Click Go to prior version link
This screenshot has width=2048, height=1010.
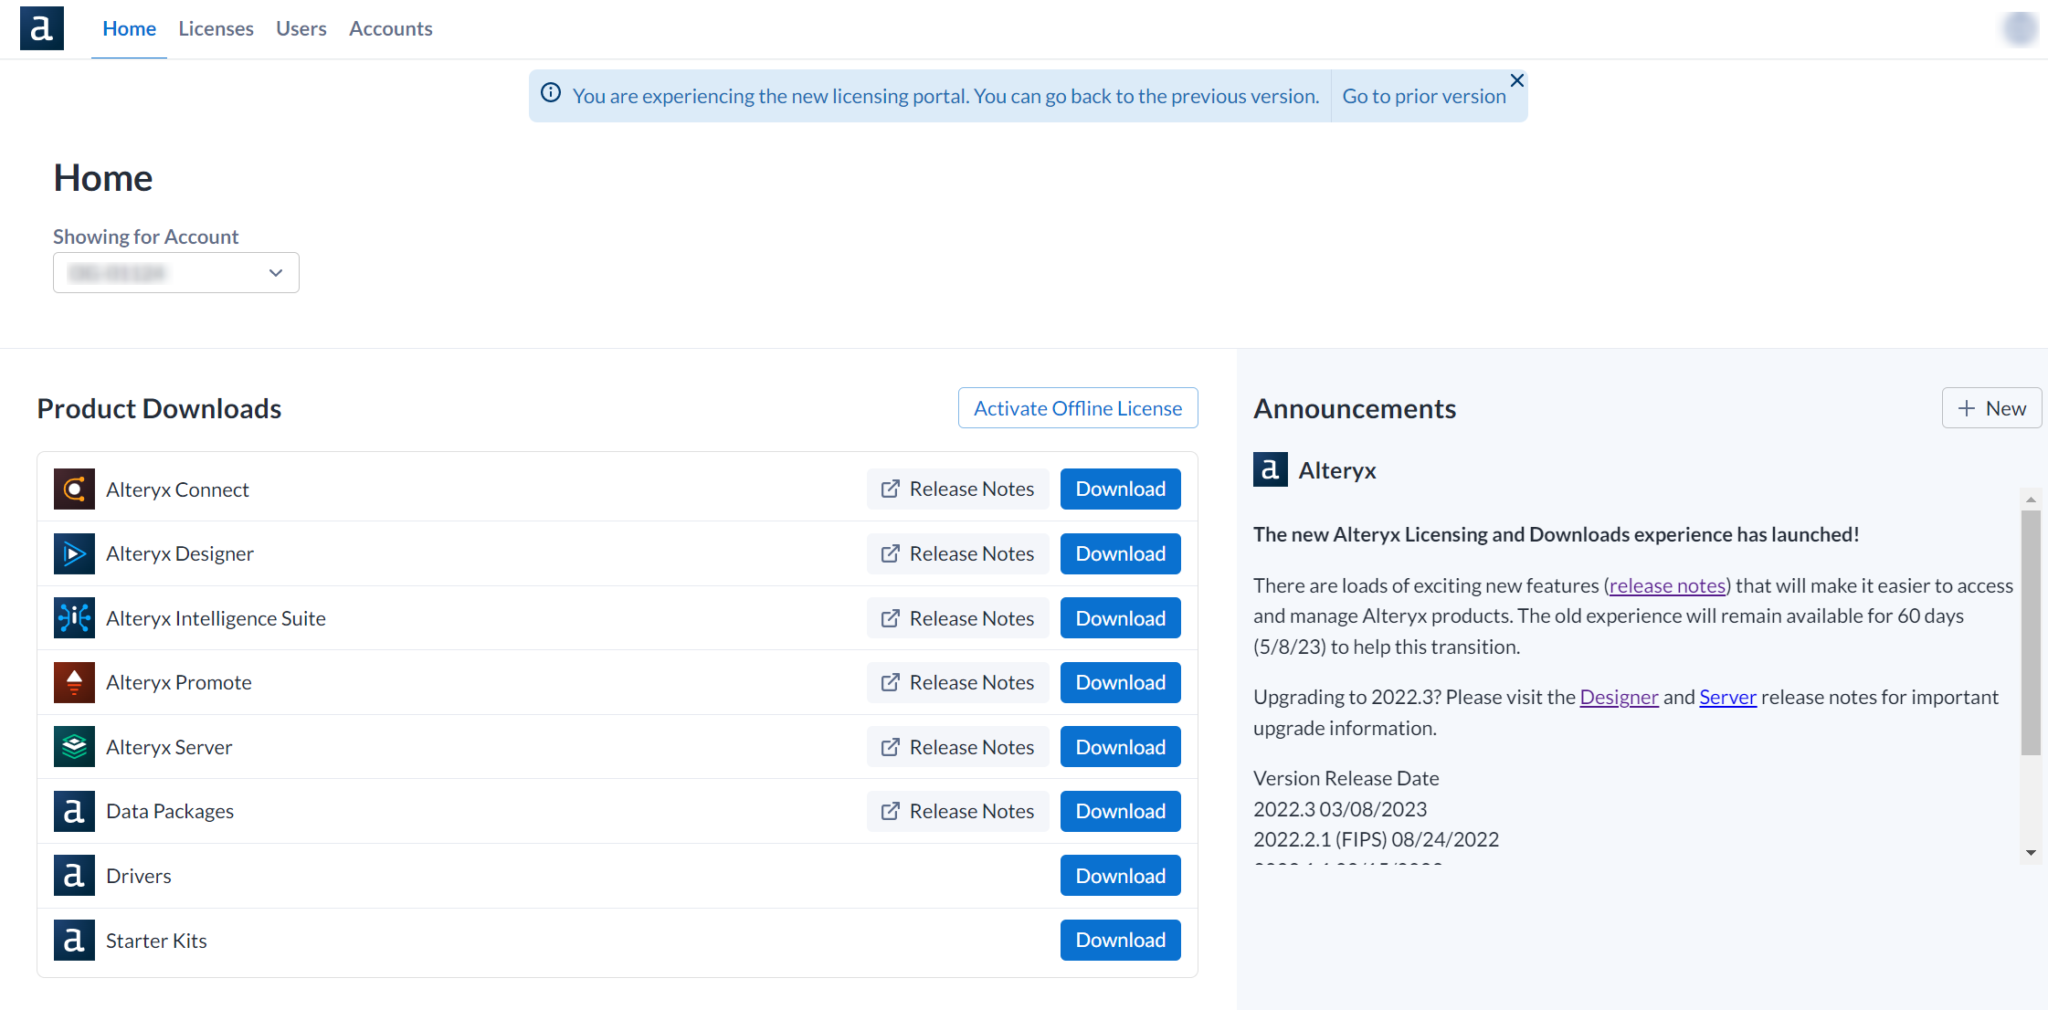[1423, 96]
